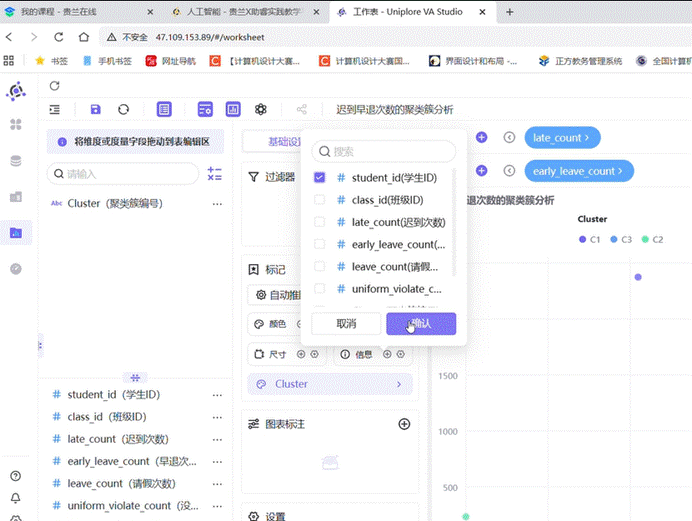Switch to the 我的课程 - 贵兰在线 browser tab

pos(79,12)
